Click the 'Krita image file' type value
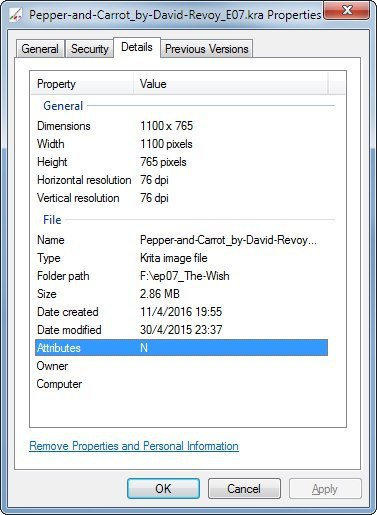Screen dimensions: 377x515 coord(174,258)
